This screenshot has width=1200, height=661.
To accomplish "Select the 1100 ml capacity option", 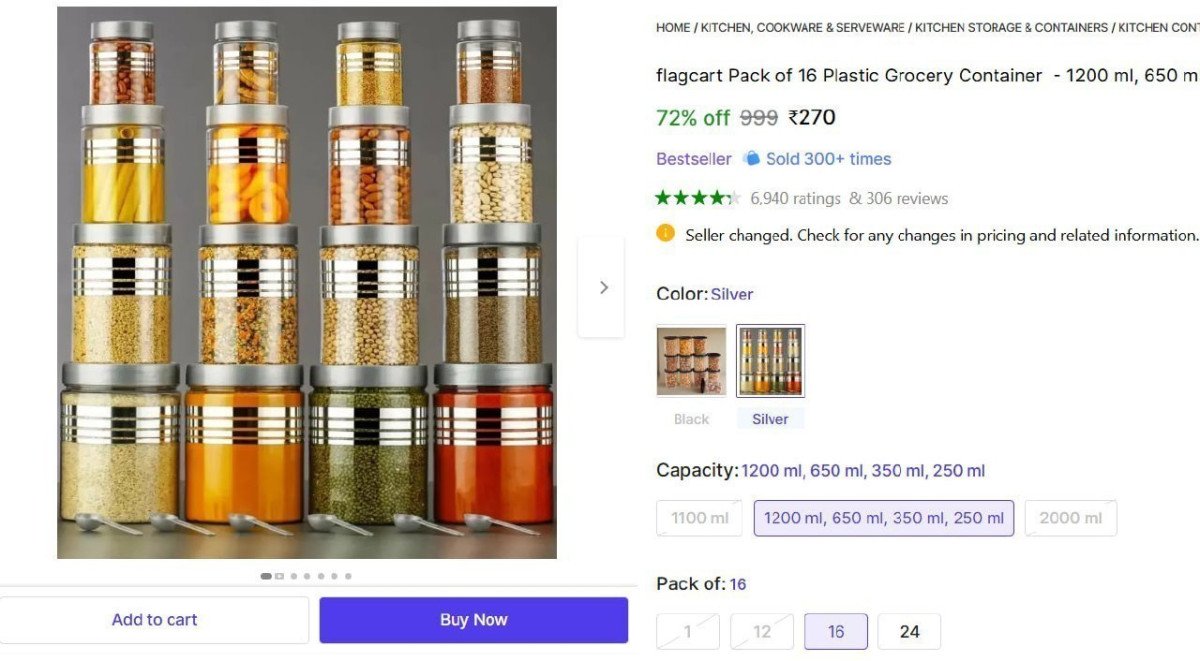I will [x=698, y=518].
